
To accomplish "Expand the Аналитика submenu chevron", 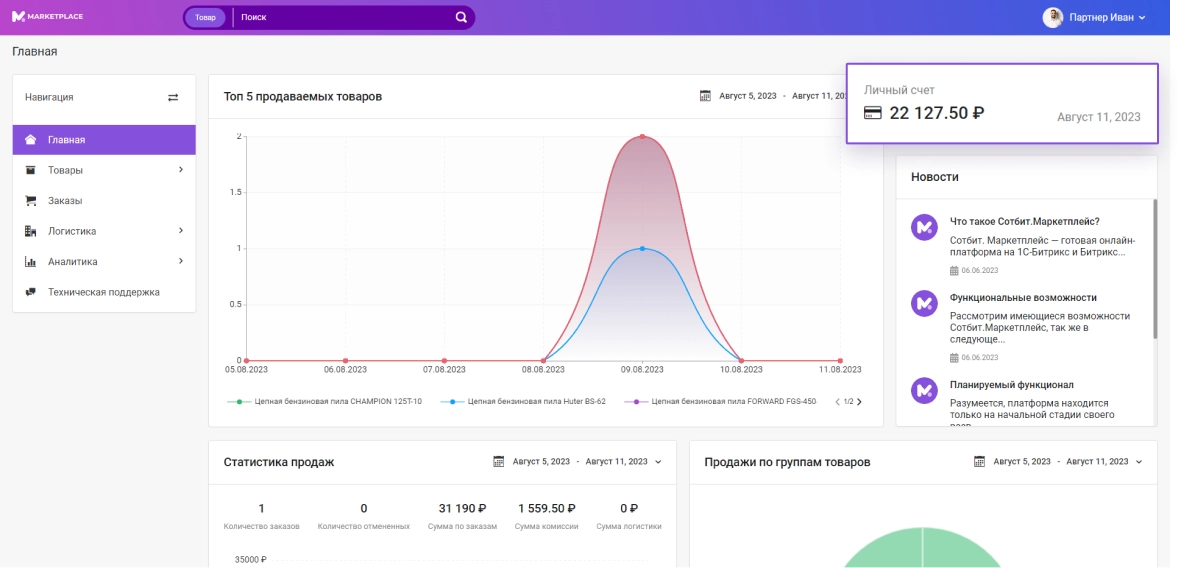I will [181, 261].
